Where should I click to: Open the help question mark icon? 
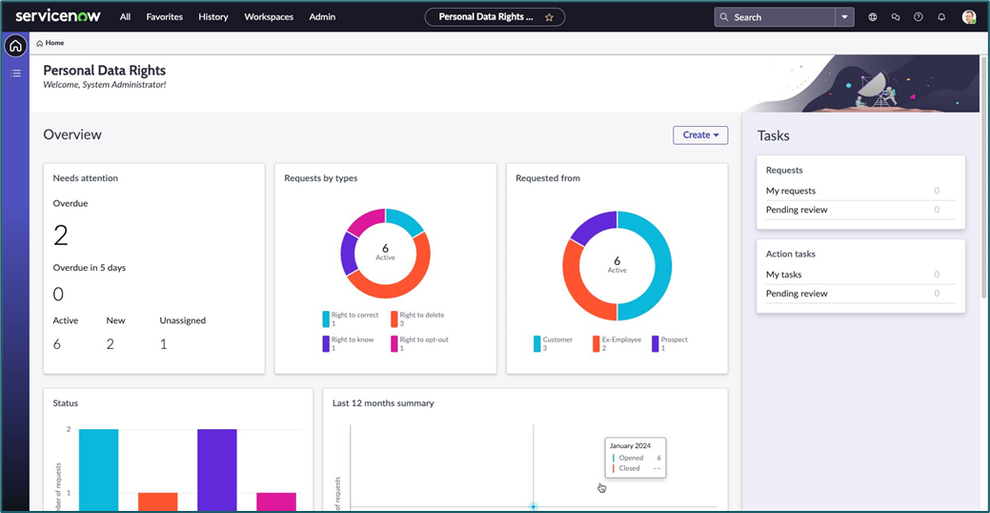coord(918,17)
